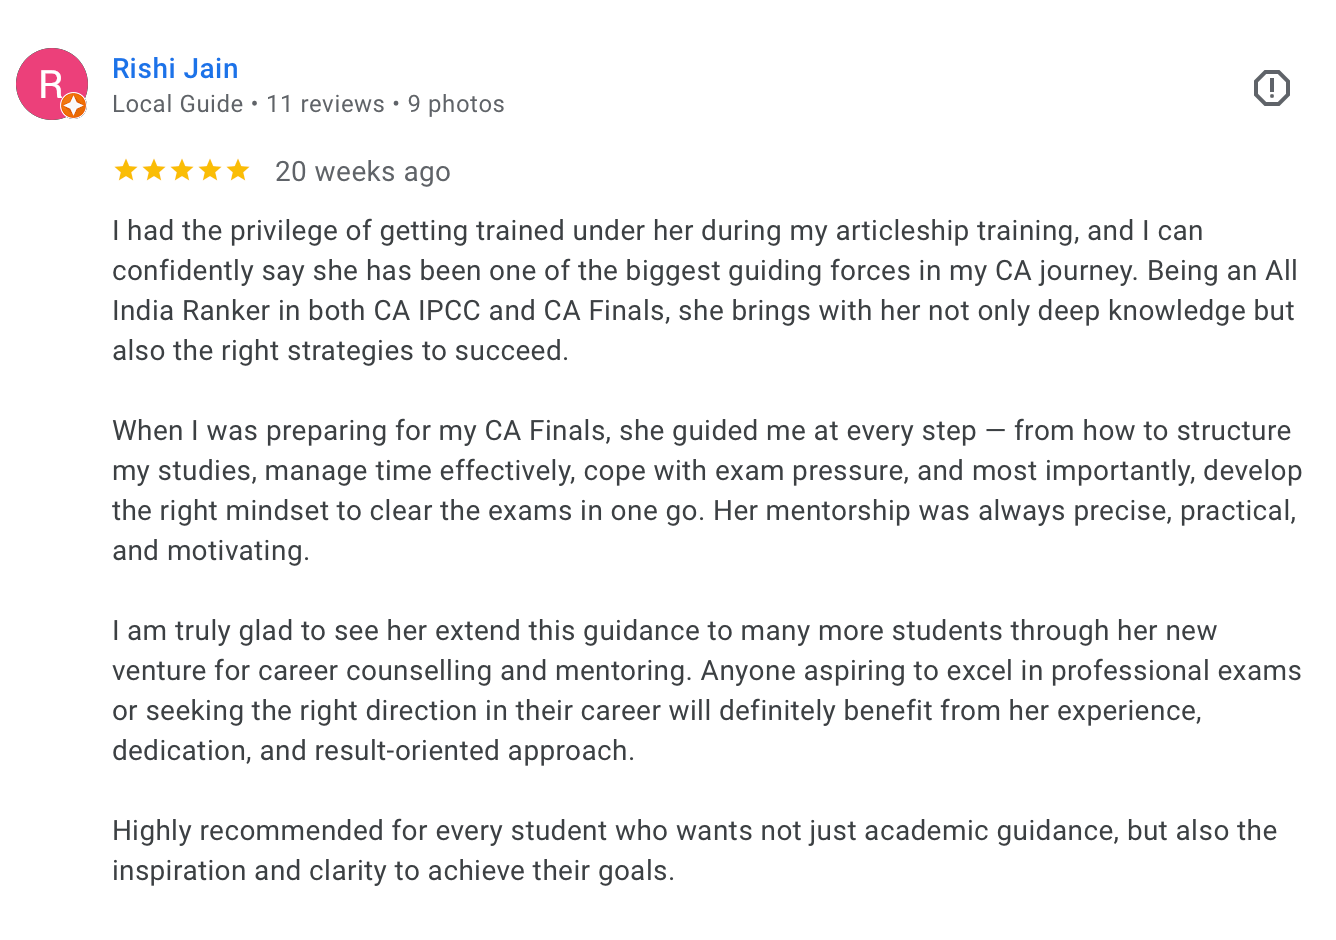
Task: Click the paragraph starting "When I was preparing"
Action: coord(700,490)
